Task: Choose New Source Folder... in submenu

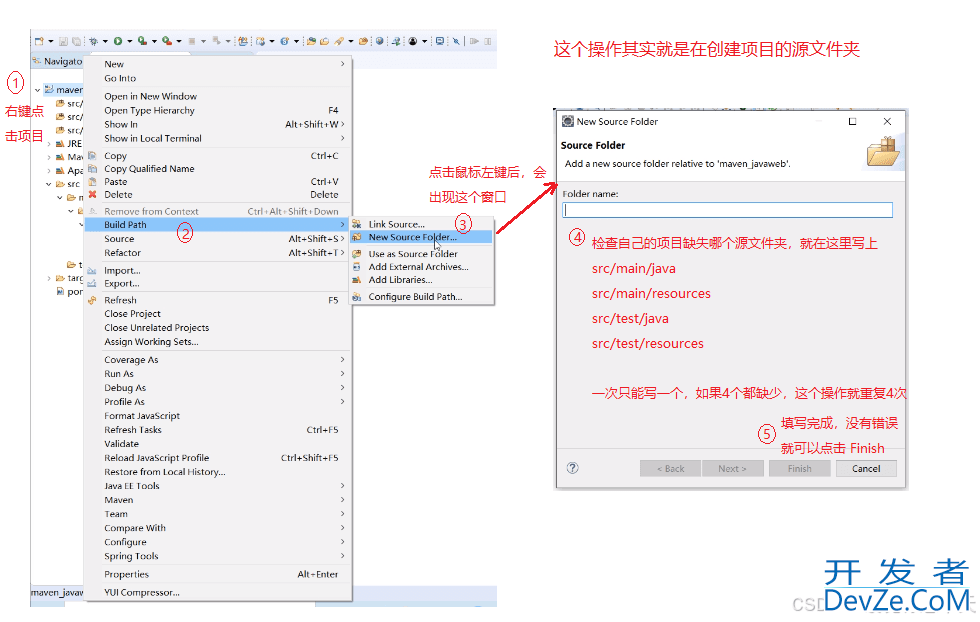Action: pos(422,237)
